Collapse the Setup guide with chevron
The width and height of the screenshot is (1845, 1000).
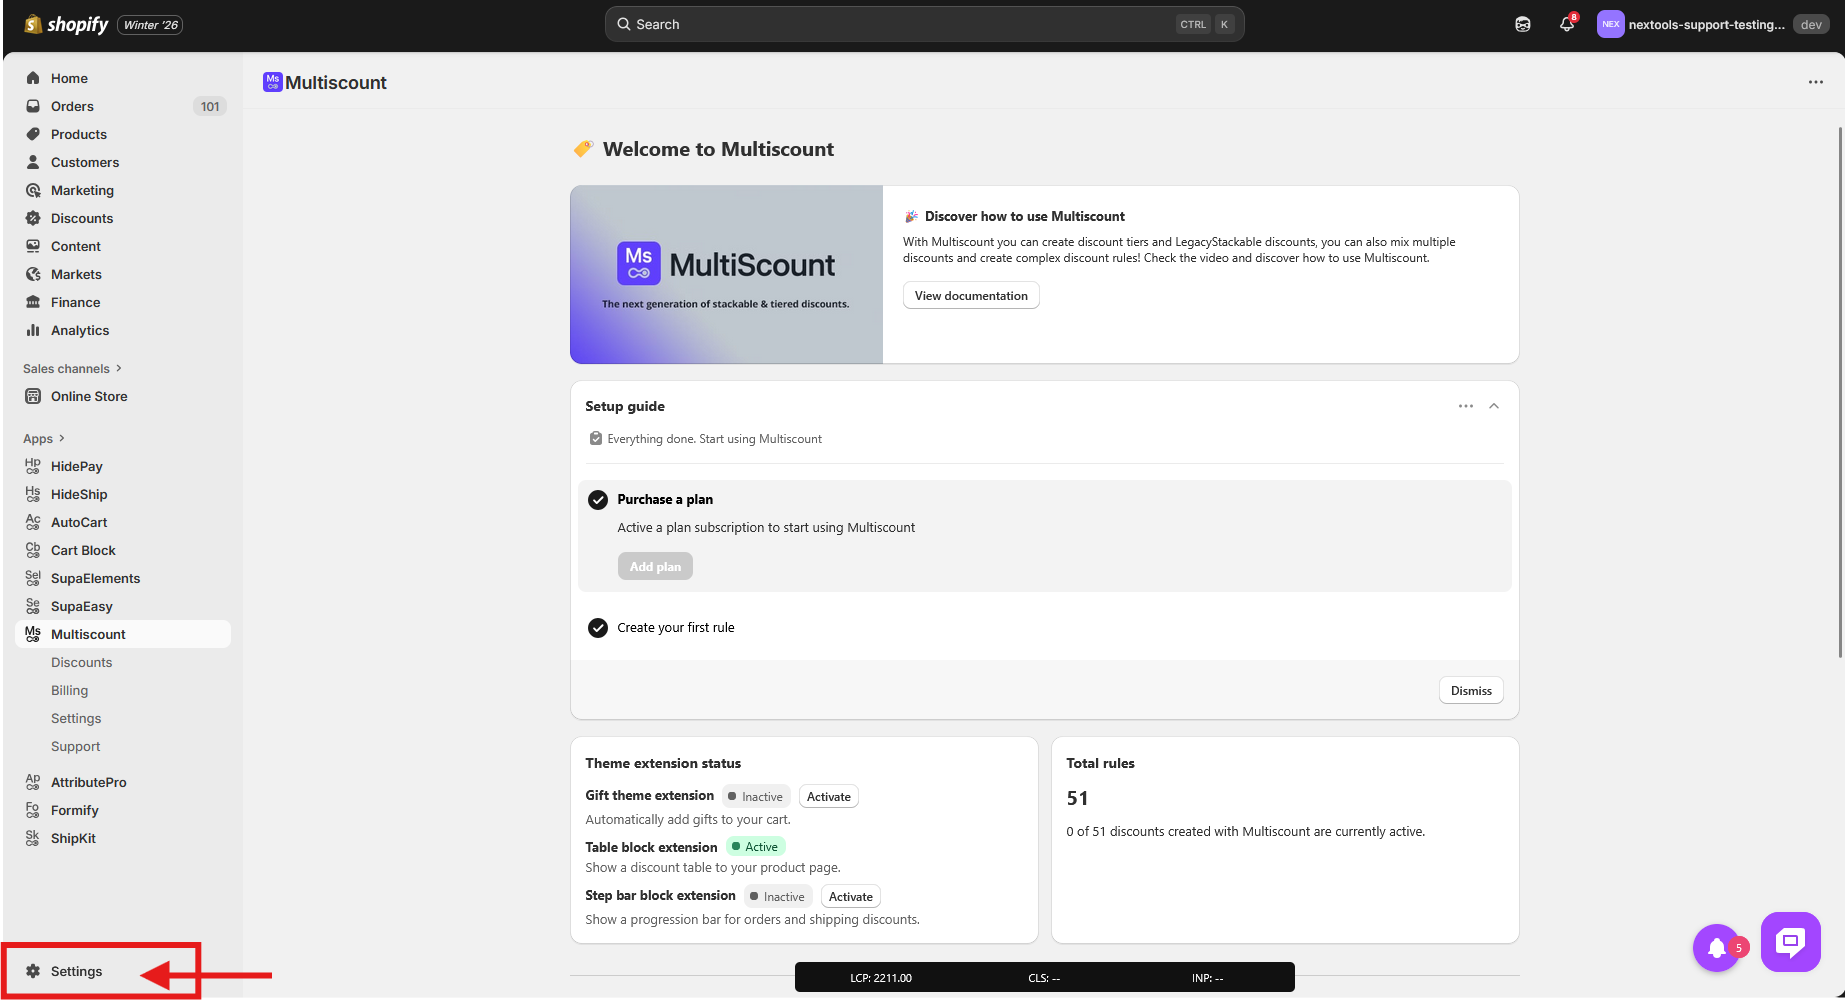[1494, 406]
